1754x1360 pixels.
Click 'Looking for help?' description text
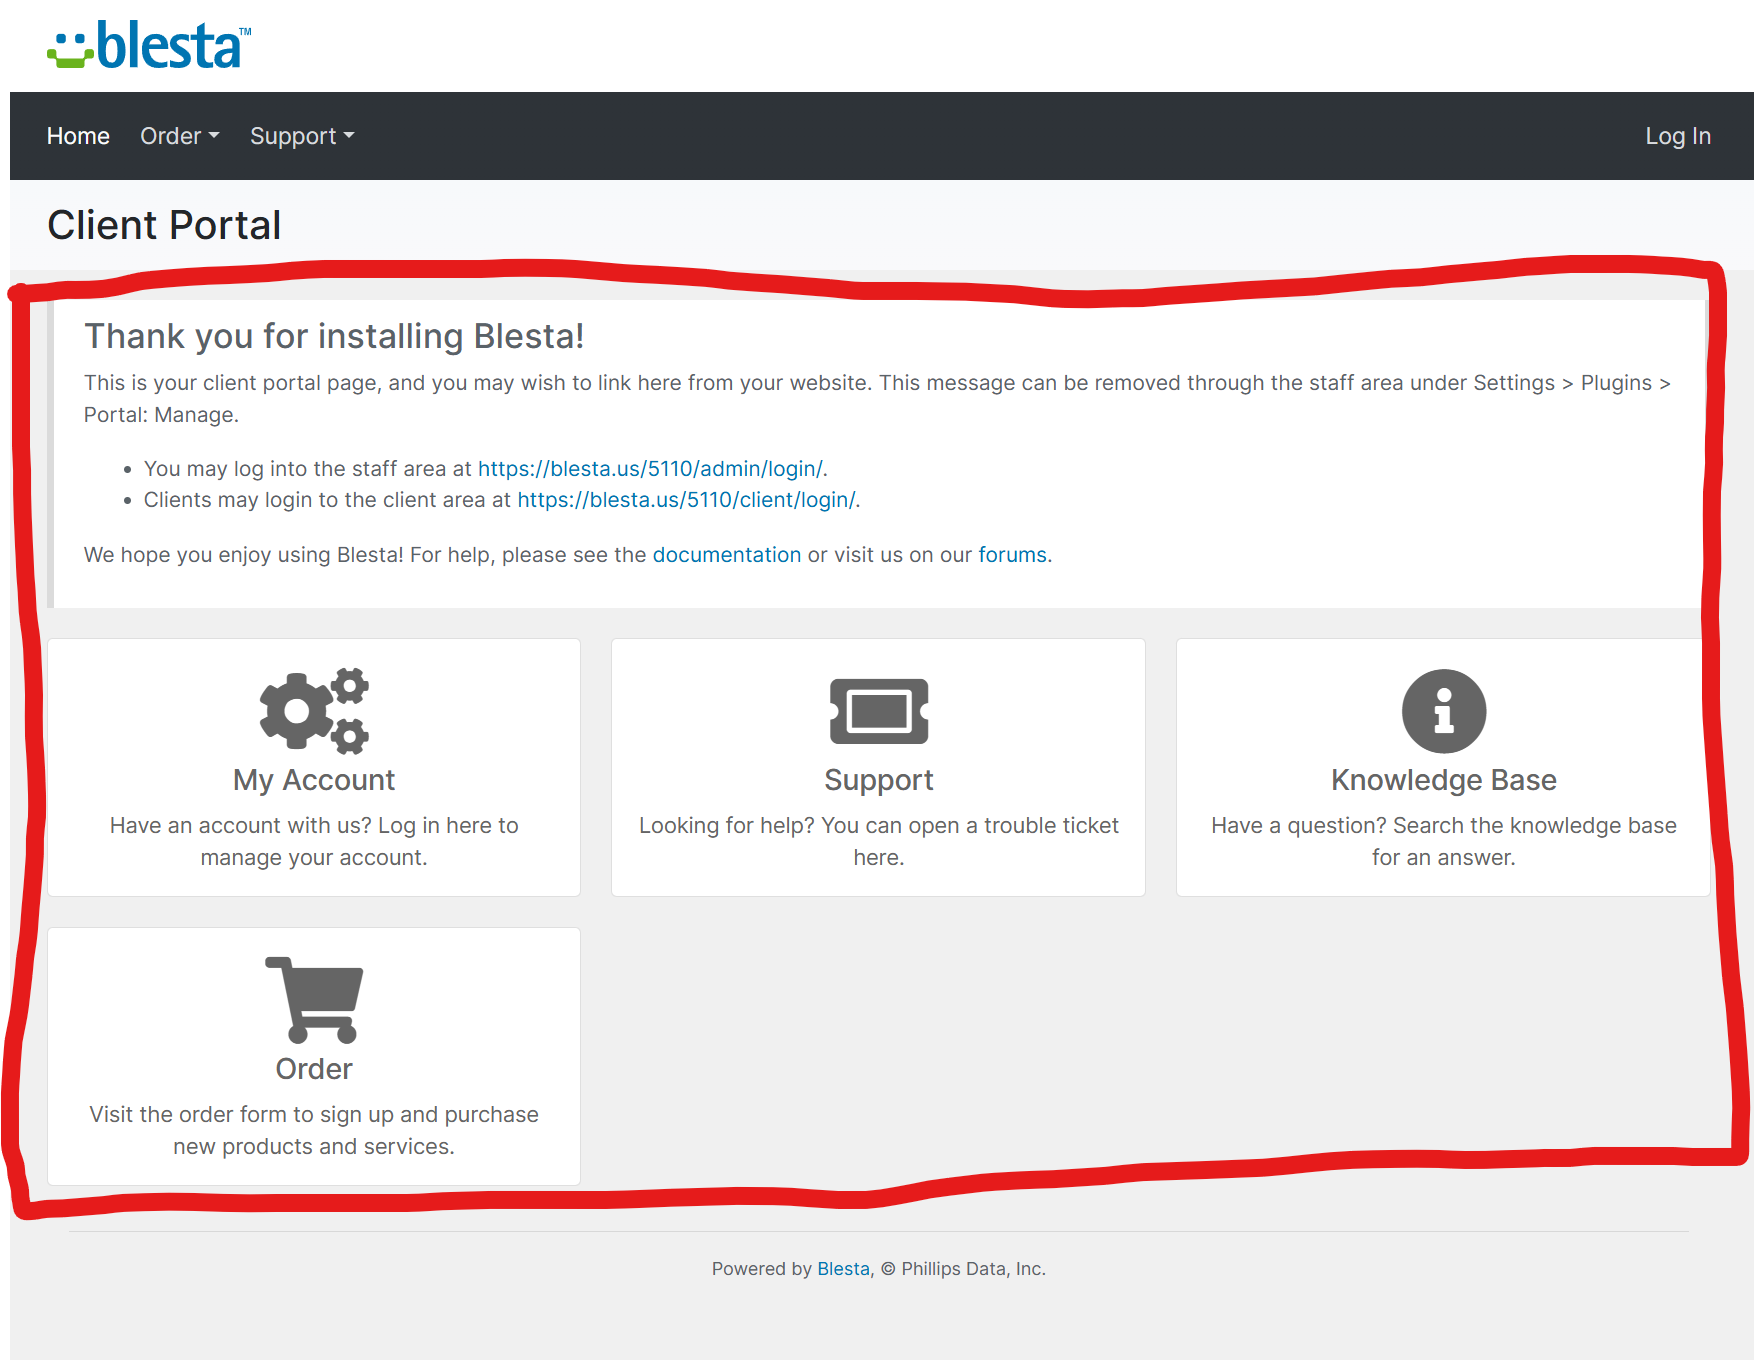879,842
